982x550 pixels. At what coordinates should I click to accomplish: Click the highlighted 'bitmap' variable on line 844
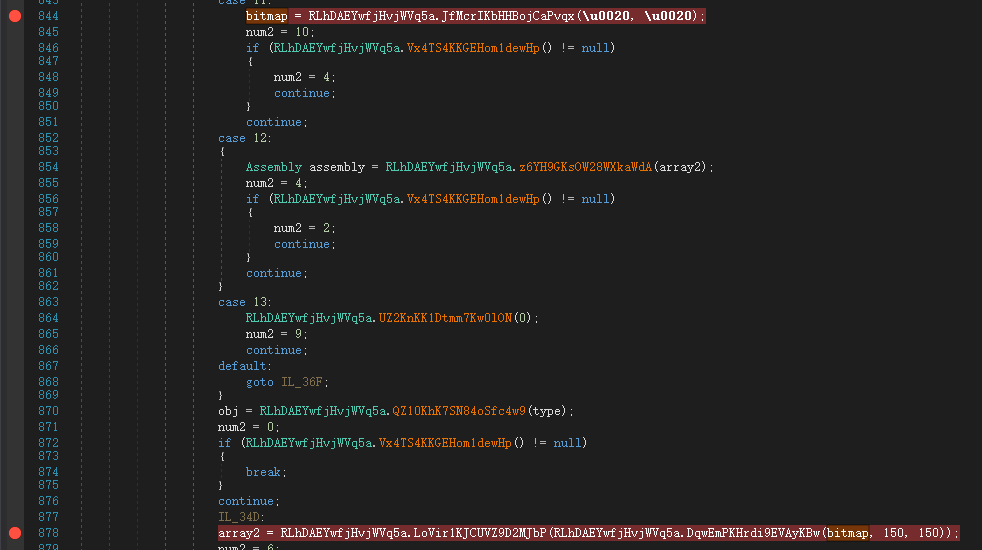pos(267,16)
